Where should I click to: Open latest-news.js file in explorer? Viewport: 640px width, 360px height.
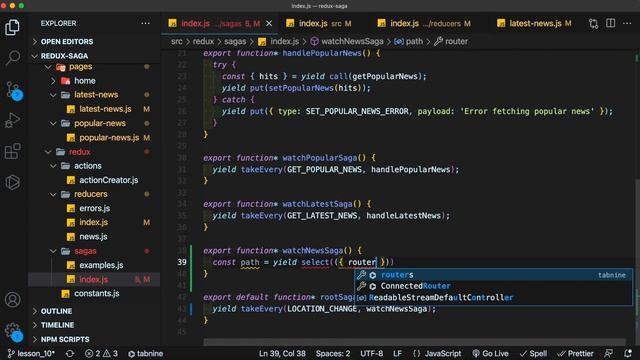[105, 109]
